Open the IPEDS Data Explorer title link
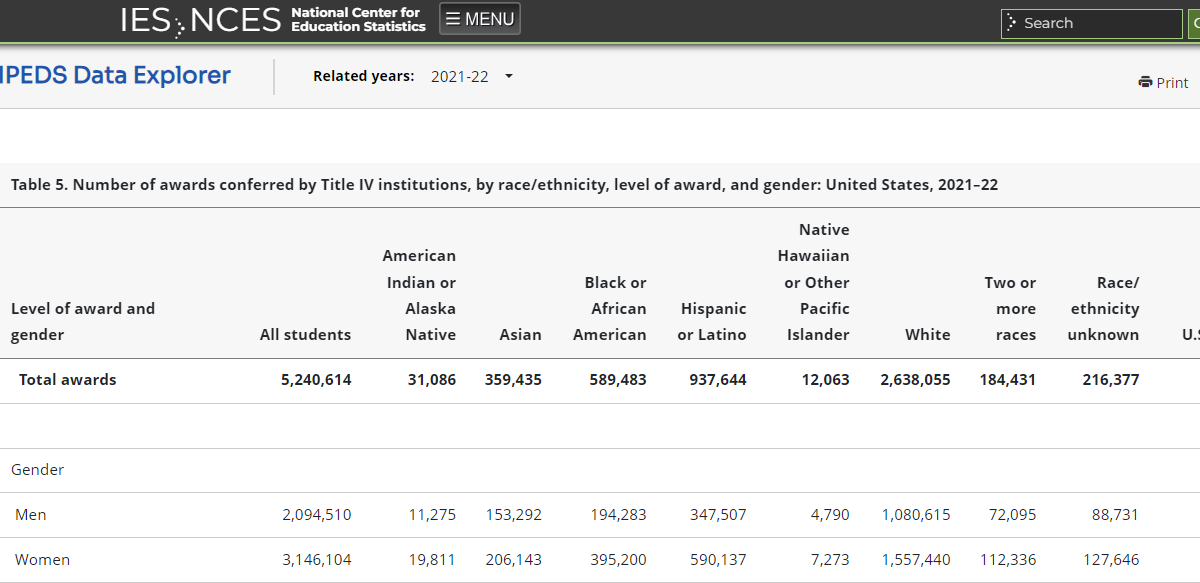This screenshot has width=1200, height=583. tap(116, 76)
